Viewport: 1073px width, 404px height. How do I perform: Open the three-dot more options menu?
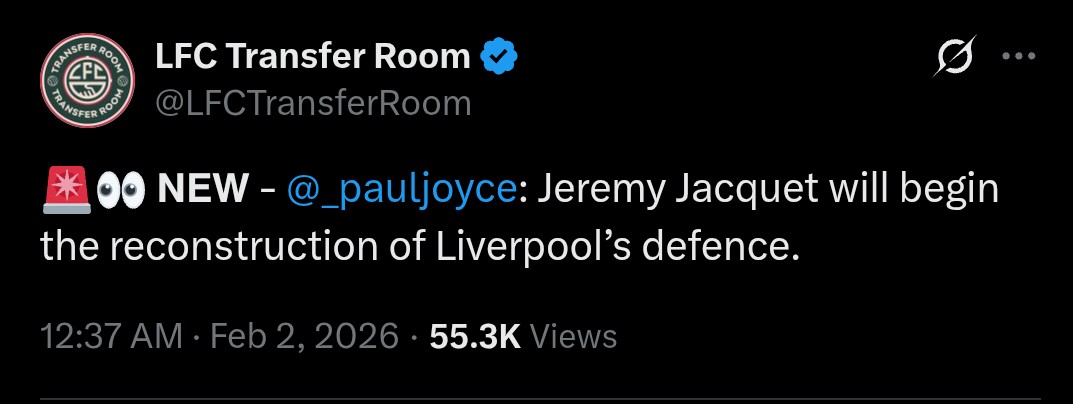1018,57
